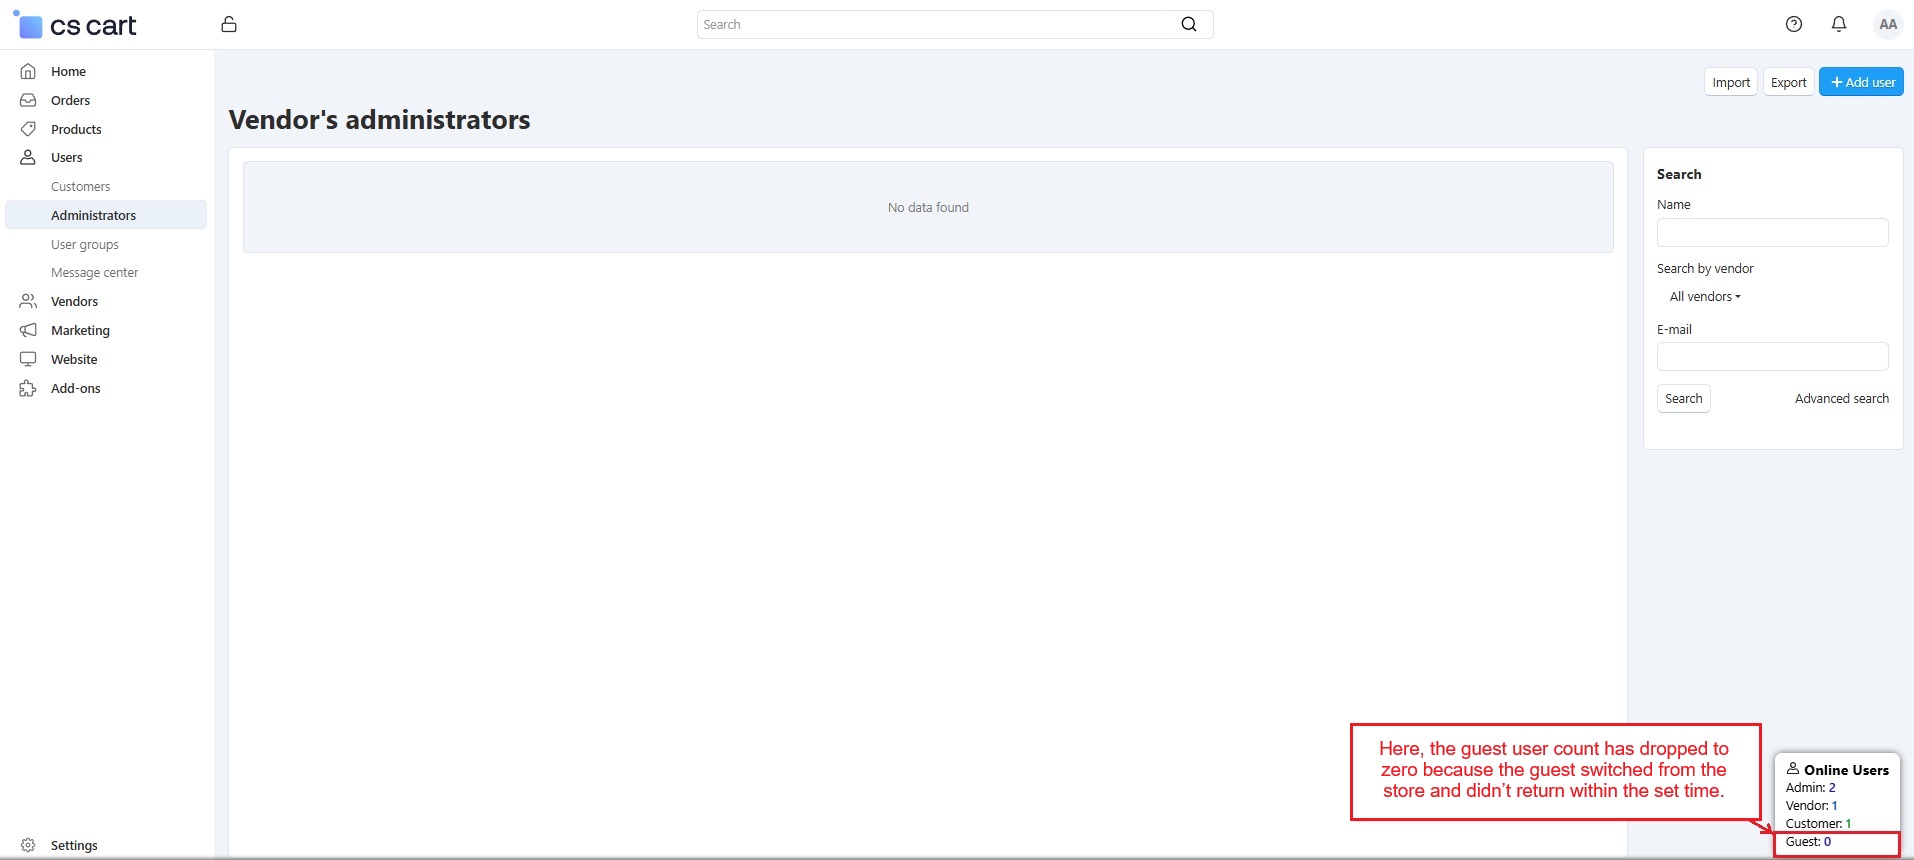Collapse the Users sidebar section

coord(66,158)
